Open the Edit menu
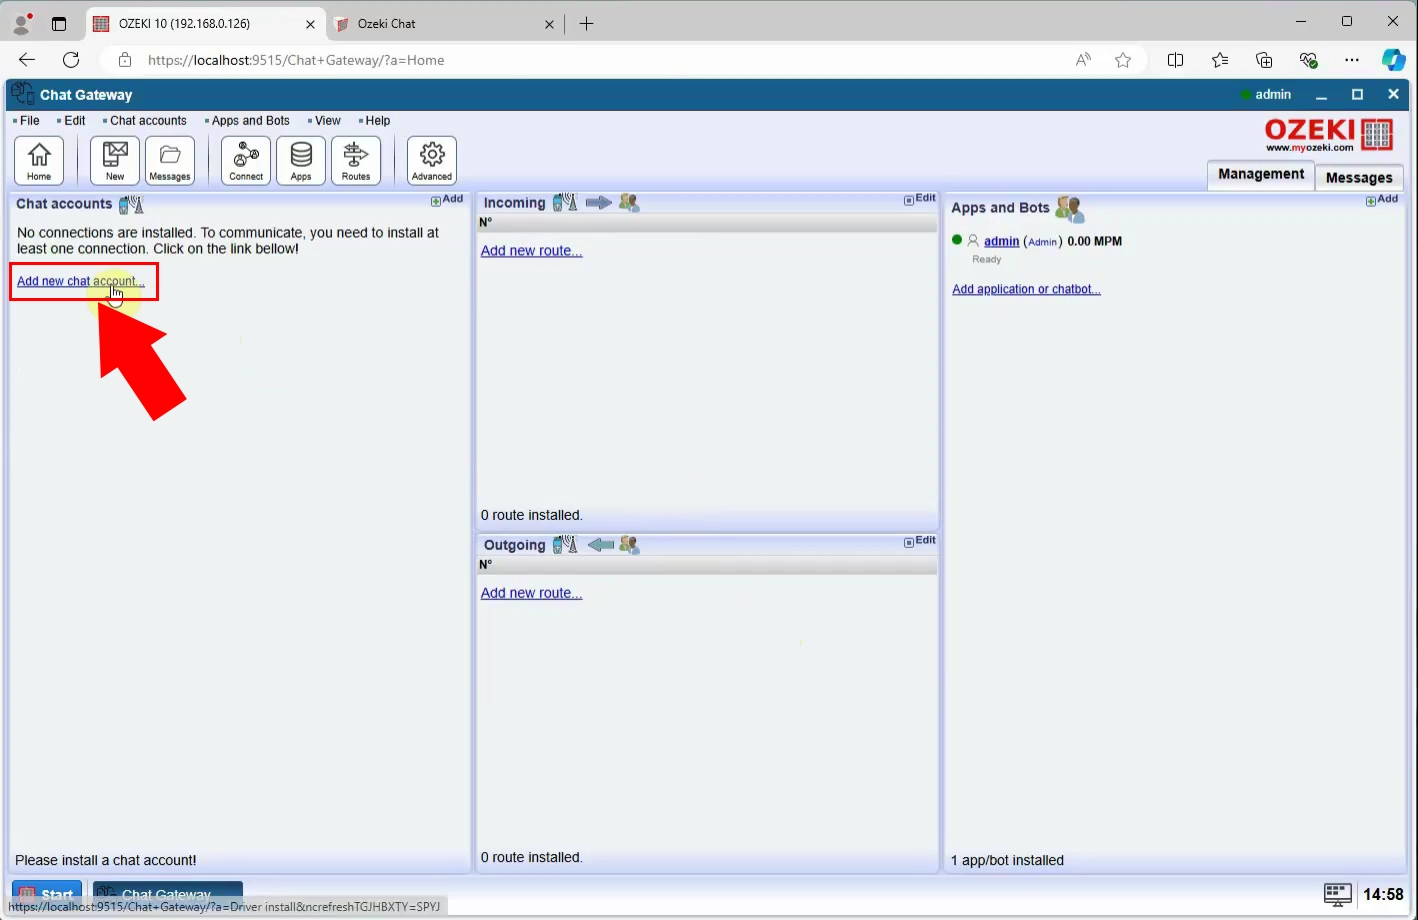This screenshot has height=920, width=1418. [x=72, y=121]
